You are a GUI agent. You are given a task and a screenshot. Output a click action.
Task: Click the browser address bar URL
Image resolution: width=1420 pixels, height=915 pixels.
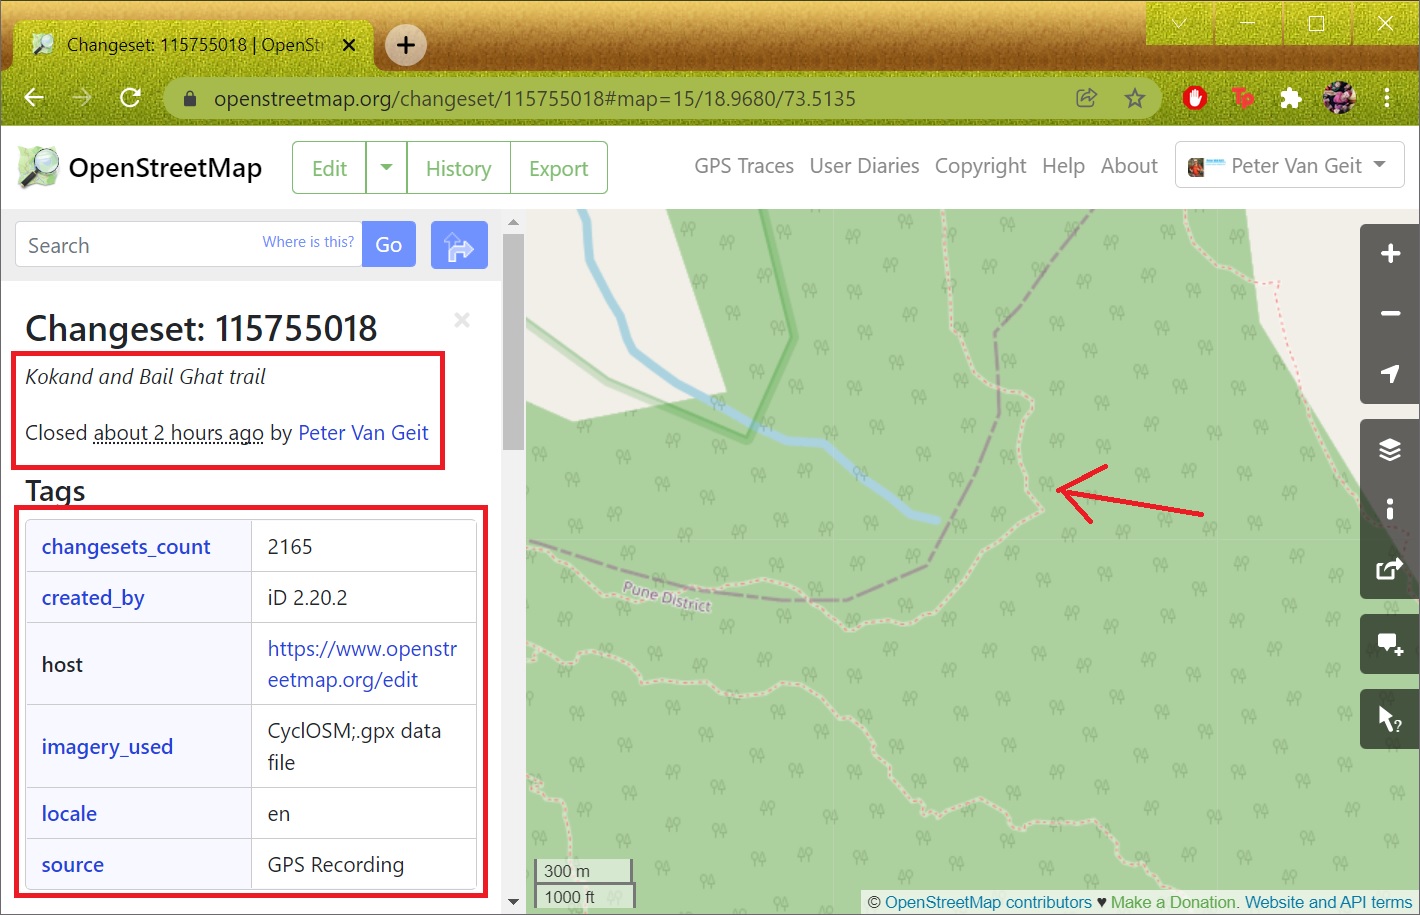[535, 98]
